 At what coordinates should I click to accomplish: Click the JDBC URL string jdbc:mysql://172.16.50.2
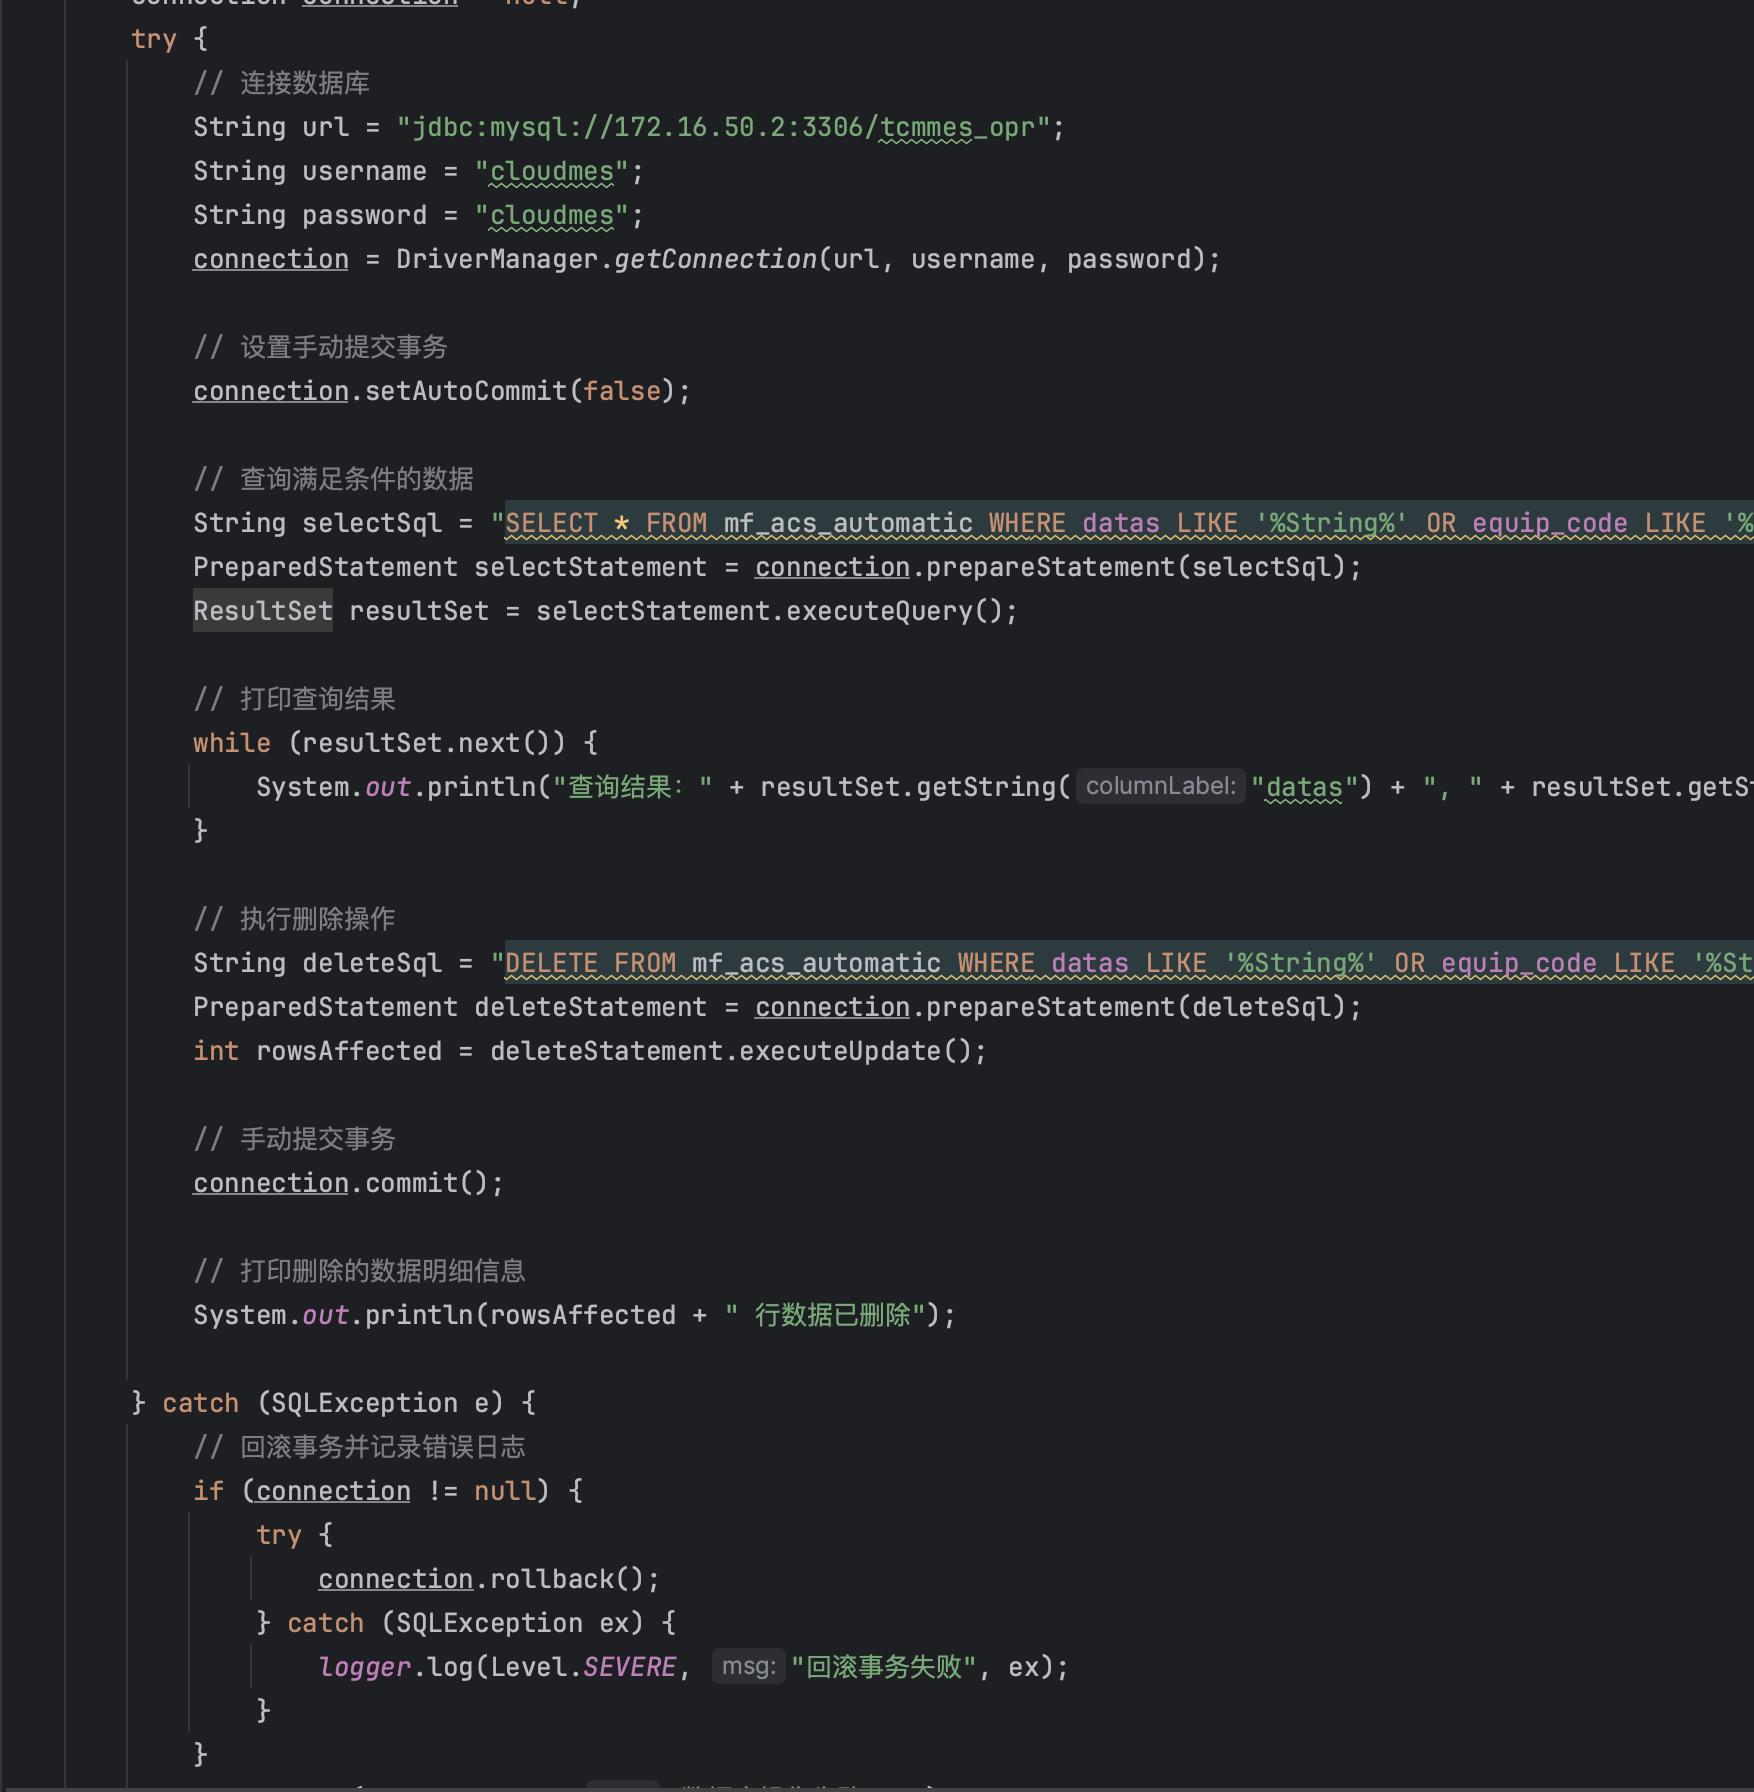[724, 127]
